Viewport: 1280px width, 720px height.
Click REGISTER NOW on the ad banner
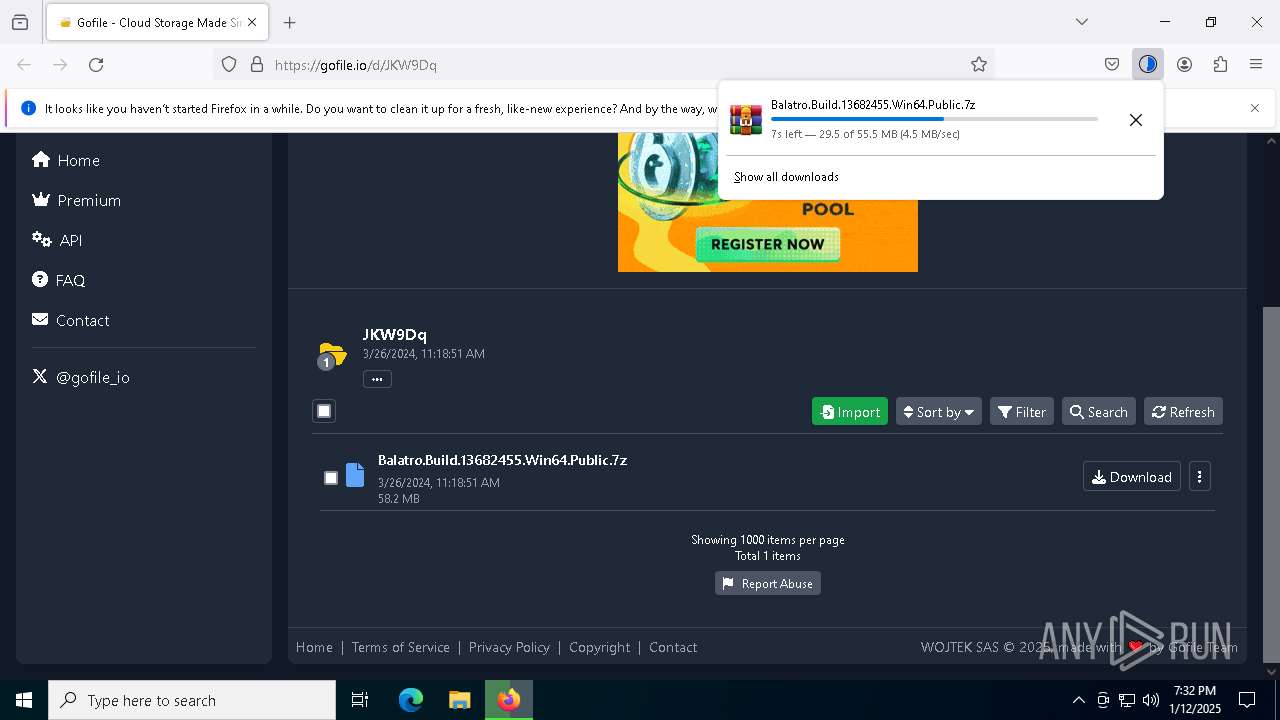768,244
